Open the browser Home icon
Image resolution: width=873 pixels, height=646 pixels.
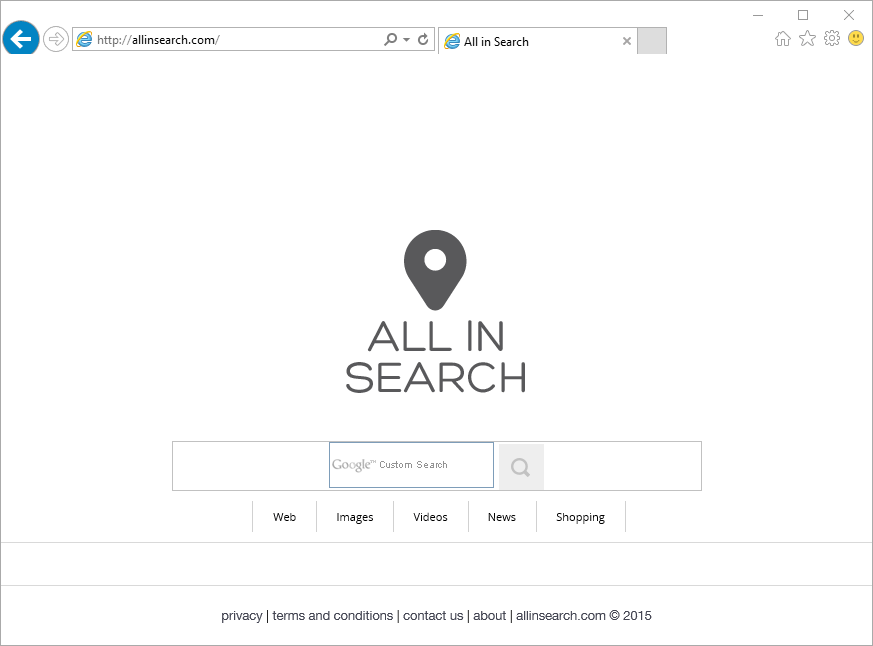[783, 39]
